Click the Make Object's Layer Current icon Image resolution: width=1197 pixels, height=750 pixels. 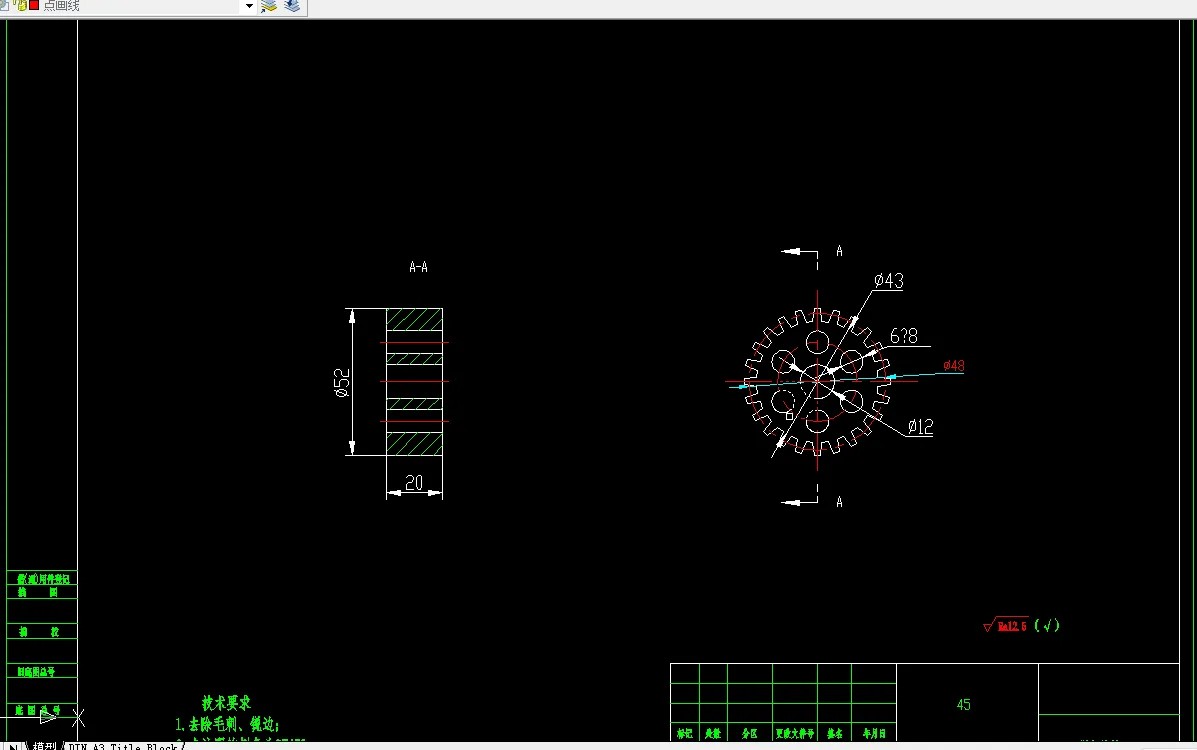[269, 6]
